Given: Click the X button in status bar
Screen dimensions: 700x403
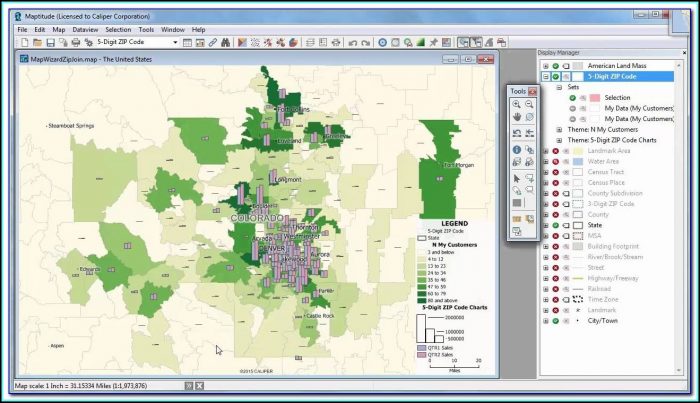Looking at the screenshot, I should coord(200,386).
